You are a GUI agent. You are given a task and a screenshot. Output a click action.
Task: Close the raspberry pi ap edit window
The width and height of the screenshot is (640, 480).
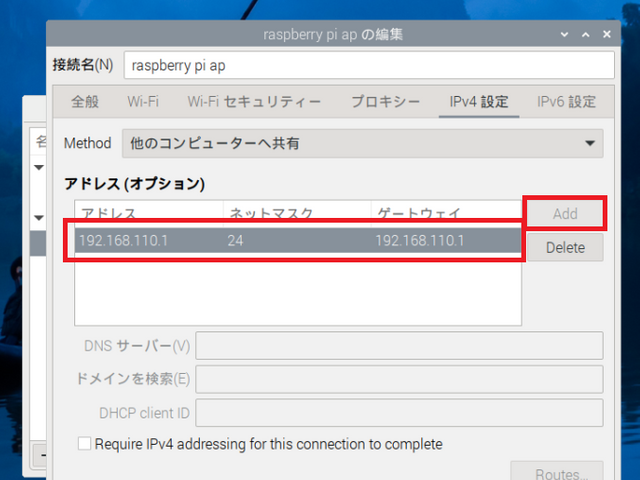[607, 34]
